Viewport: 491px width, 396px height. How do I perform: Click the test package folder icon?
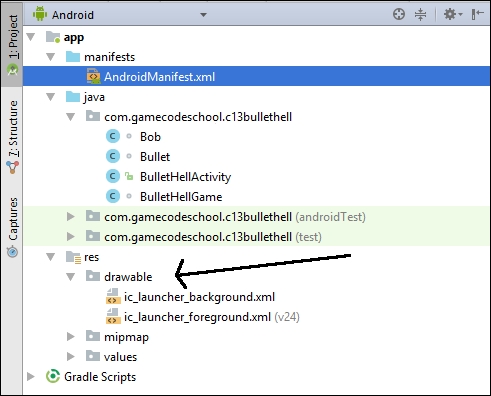pos(93,236)
